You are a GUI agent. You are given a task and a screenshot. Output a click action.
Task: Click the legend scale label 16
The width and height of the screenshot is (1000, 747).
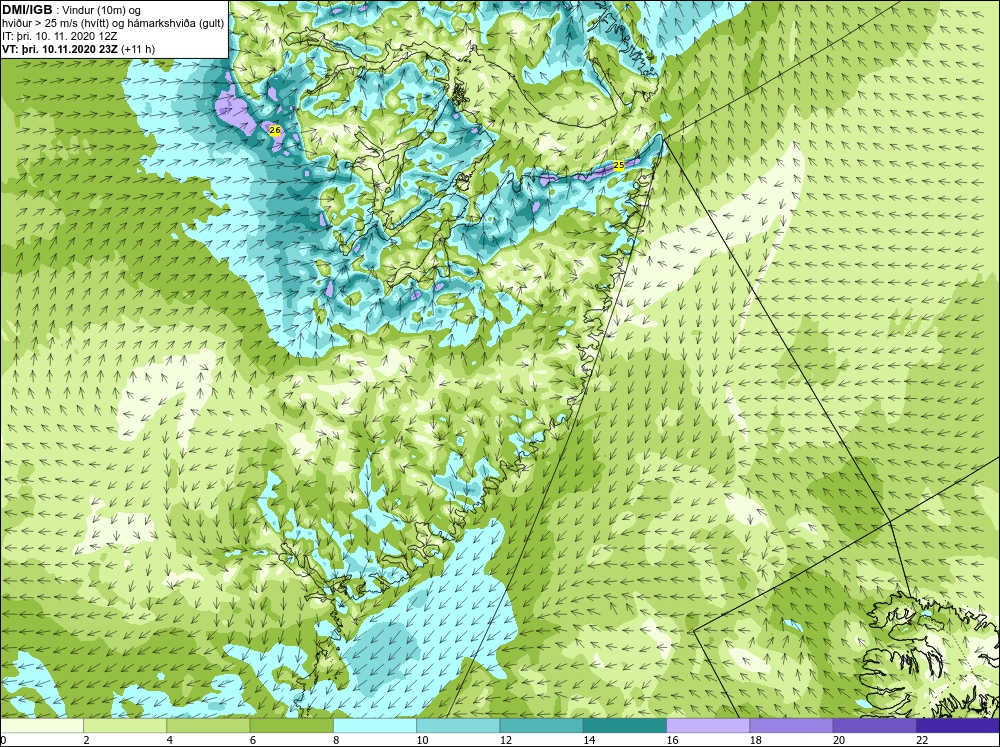672,740
